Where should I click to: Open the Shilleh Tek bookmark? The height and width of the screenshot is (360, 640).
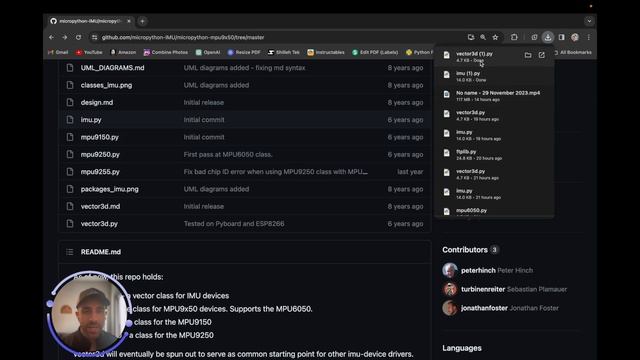click(284, 52)
